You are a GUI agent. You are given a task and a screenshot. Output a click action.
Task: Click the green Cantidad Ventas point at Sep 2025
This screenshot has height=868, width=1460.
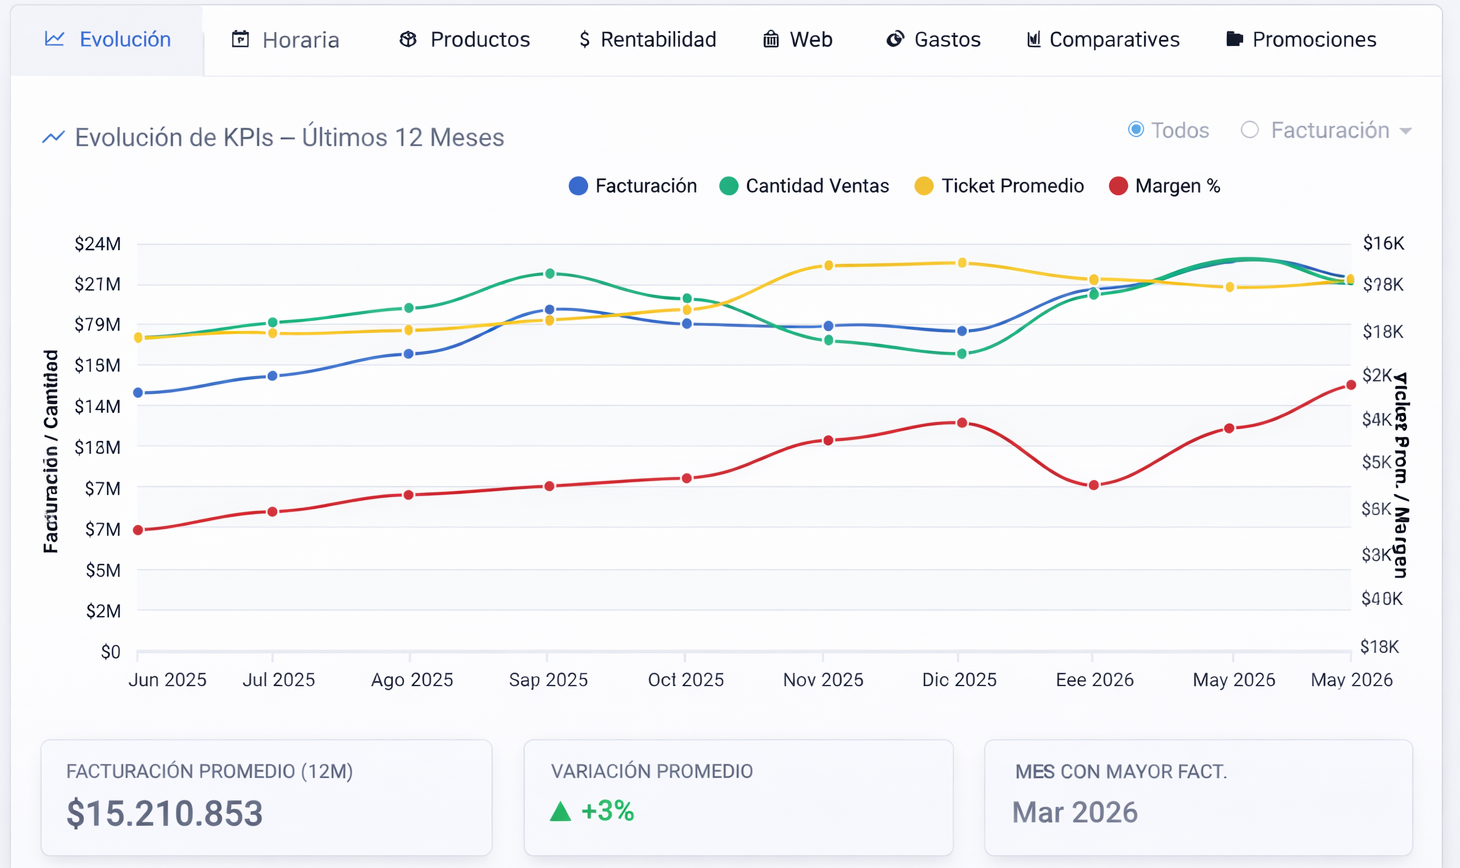pos(550,273)
